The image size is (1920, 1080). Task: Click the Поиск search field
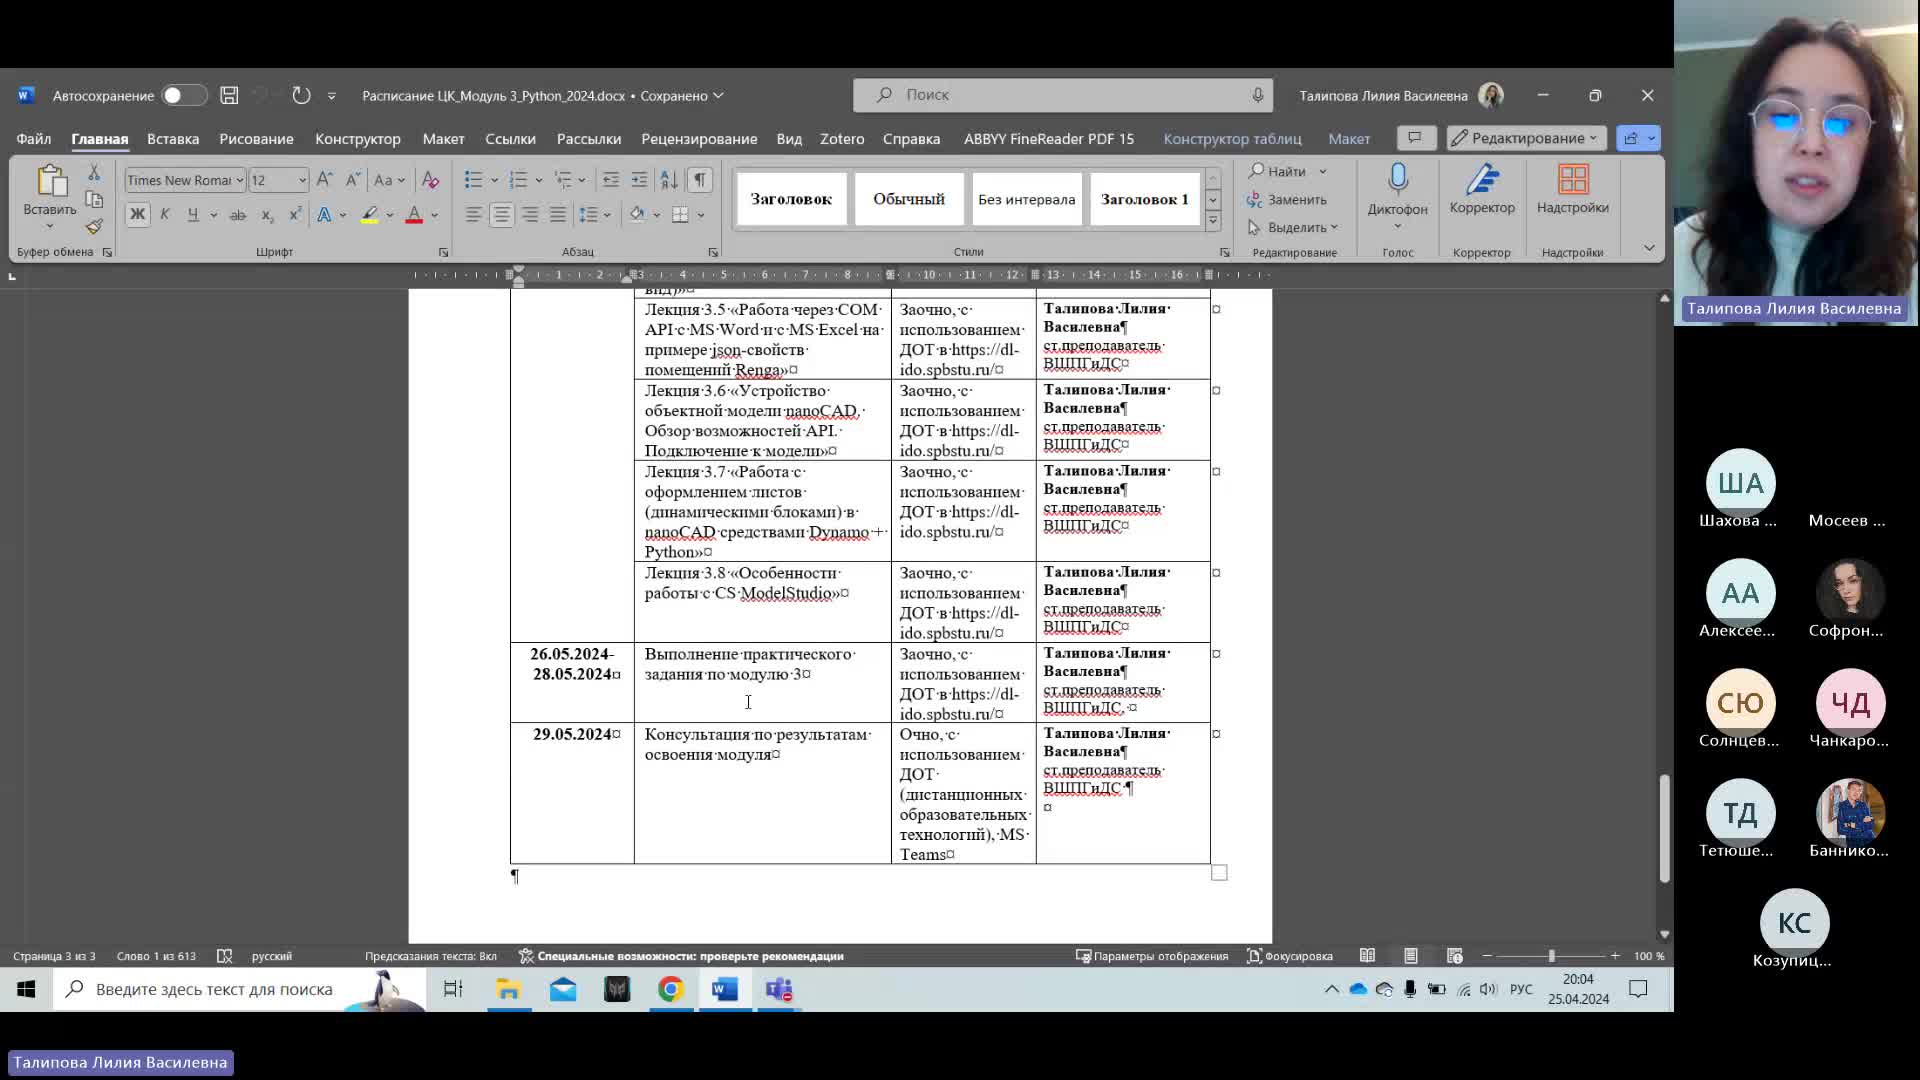tap(1063, 95)
